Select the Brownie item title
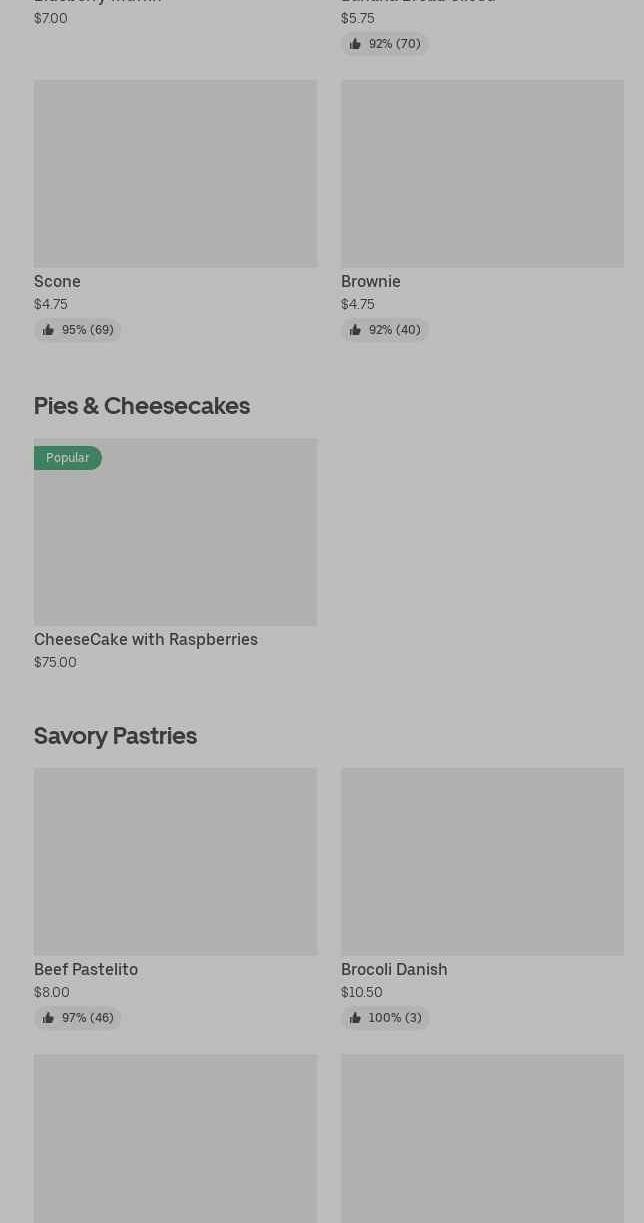Screen dimensions: 644x1223 (x=371, y=282)
